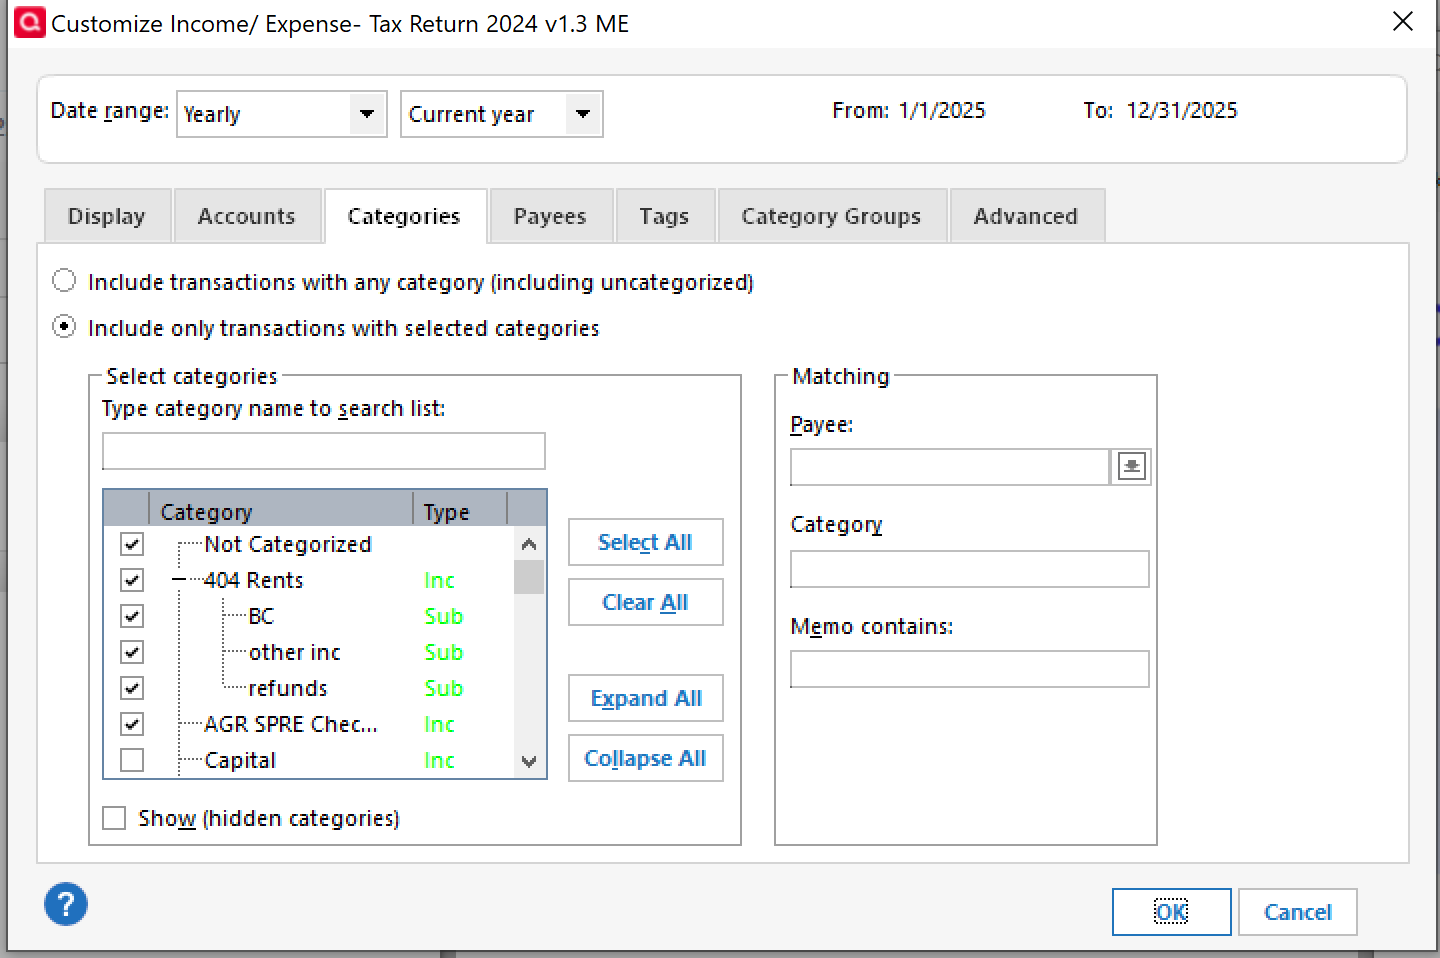1440x958 pixels.
Task: Focus the Matching Payee field
Action: click(950, 467)
